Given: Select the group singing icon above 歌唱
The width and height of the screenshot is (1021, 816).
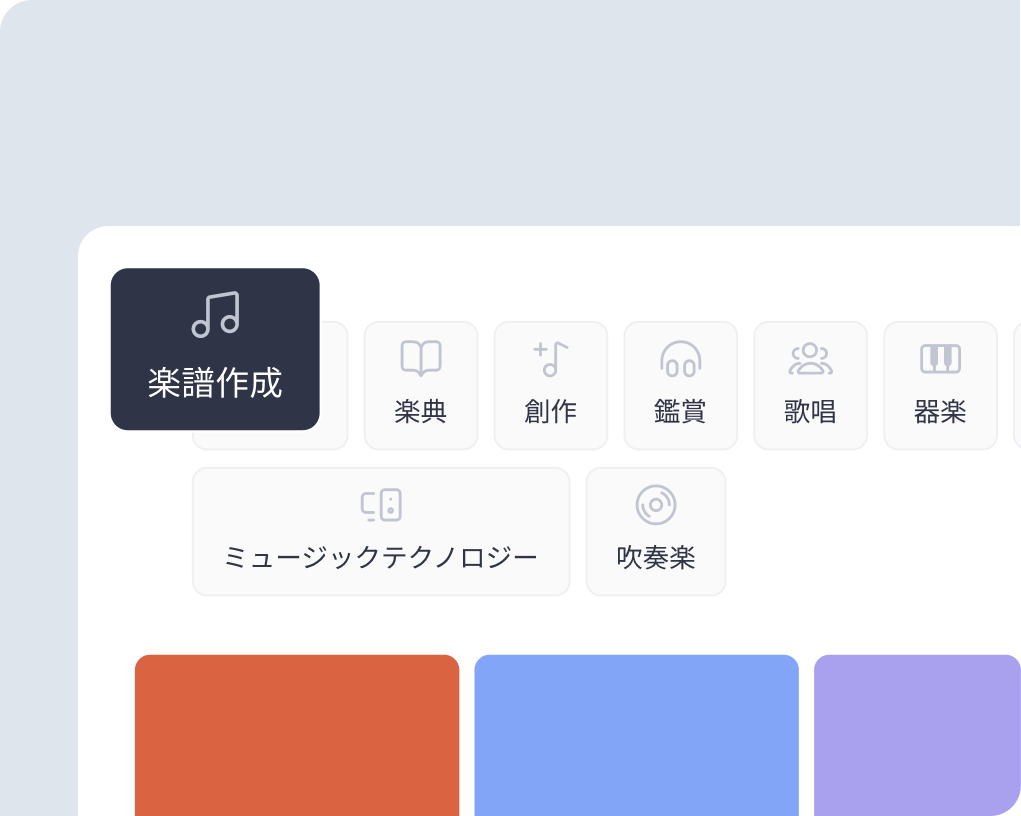Looking at the screenshot, I should point(810,356).
